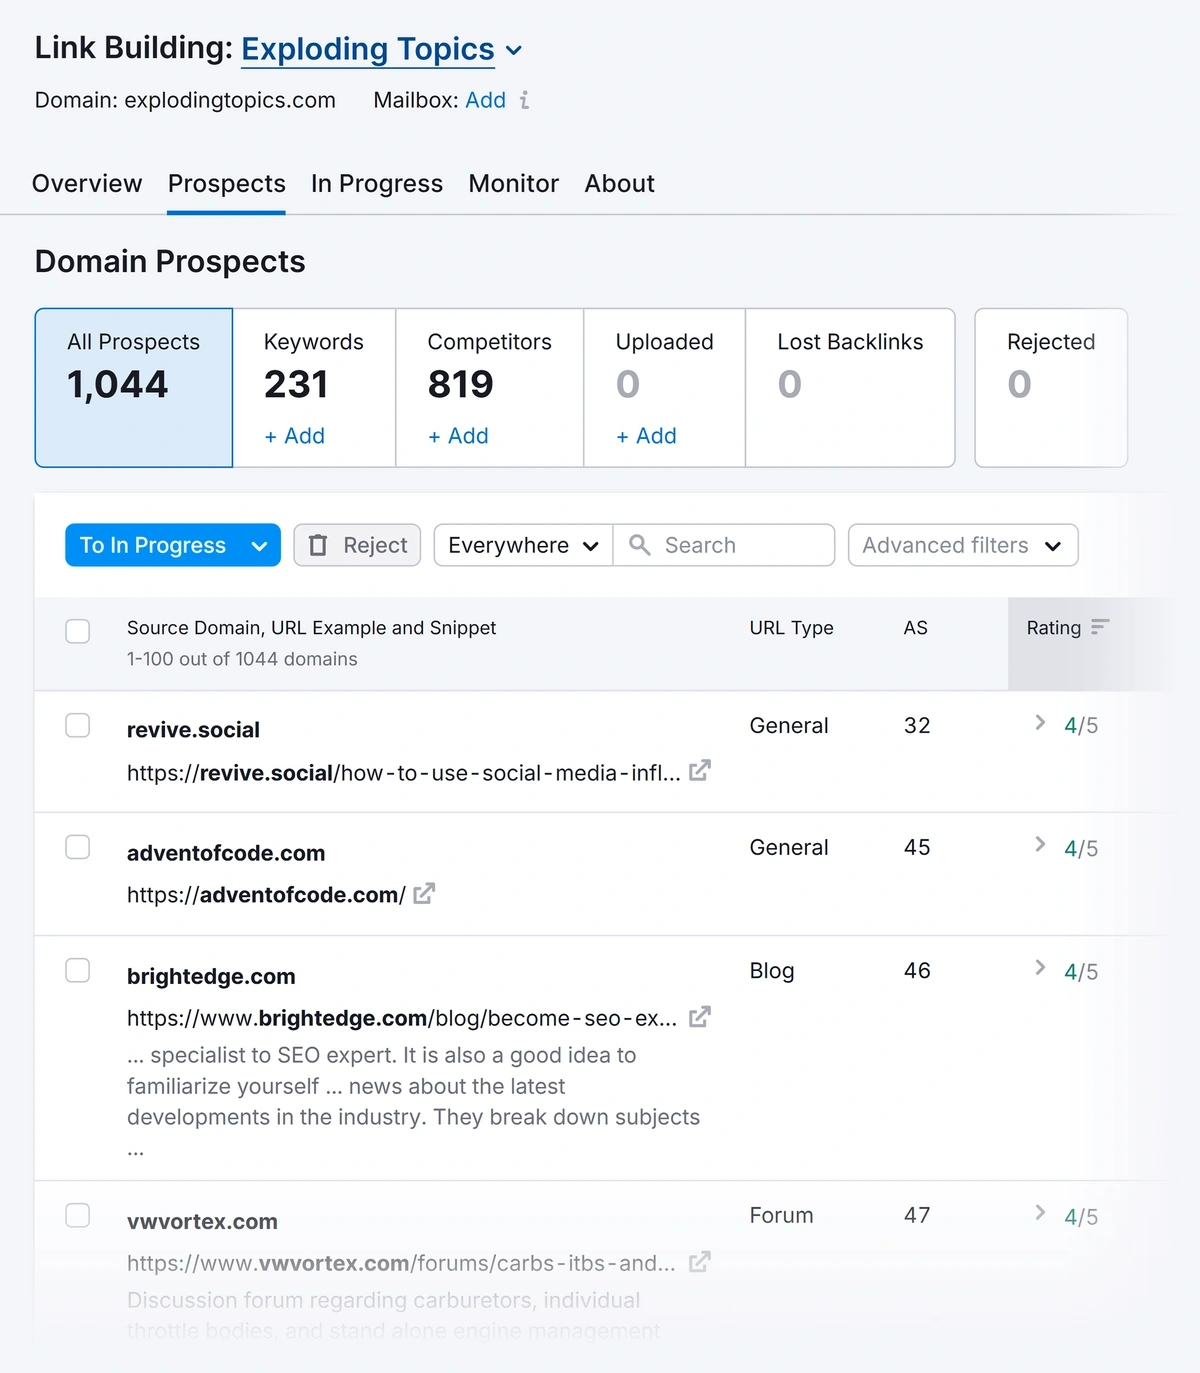Click the AS value 45
The height and width of the screenshot is (1373, 1200).
pos(917,847)
